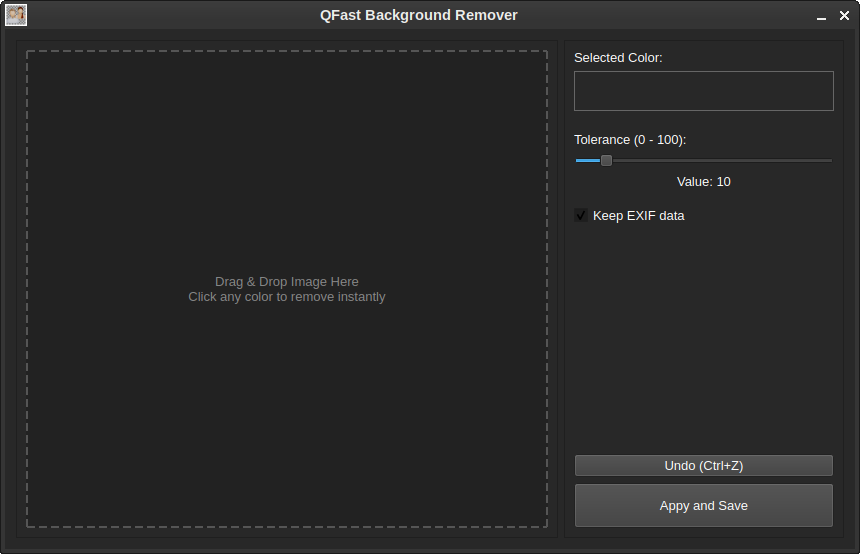The height and width of the screenshot is (554, 860).
Task: Click blue filled portion of Tolerance slider
Action: pyautogui.click(x=586, y=160)
